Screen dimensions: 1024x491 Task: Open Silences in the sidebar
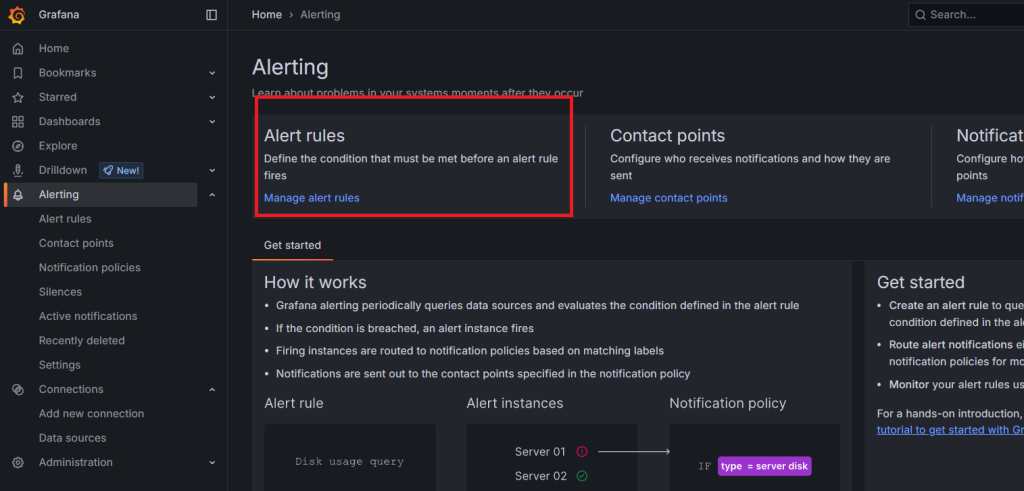60,292
